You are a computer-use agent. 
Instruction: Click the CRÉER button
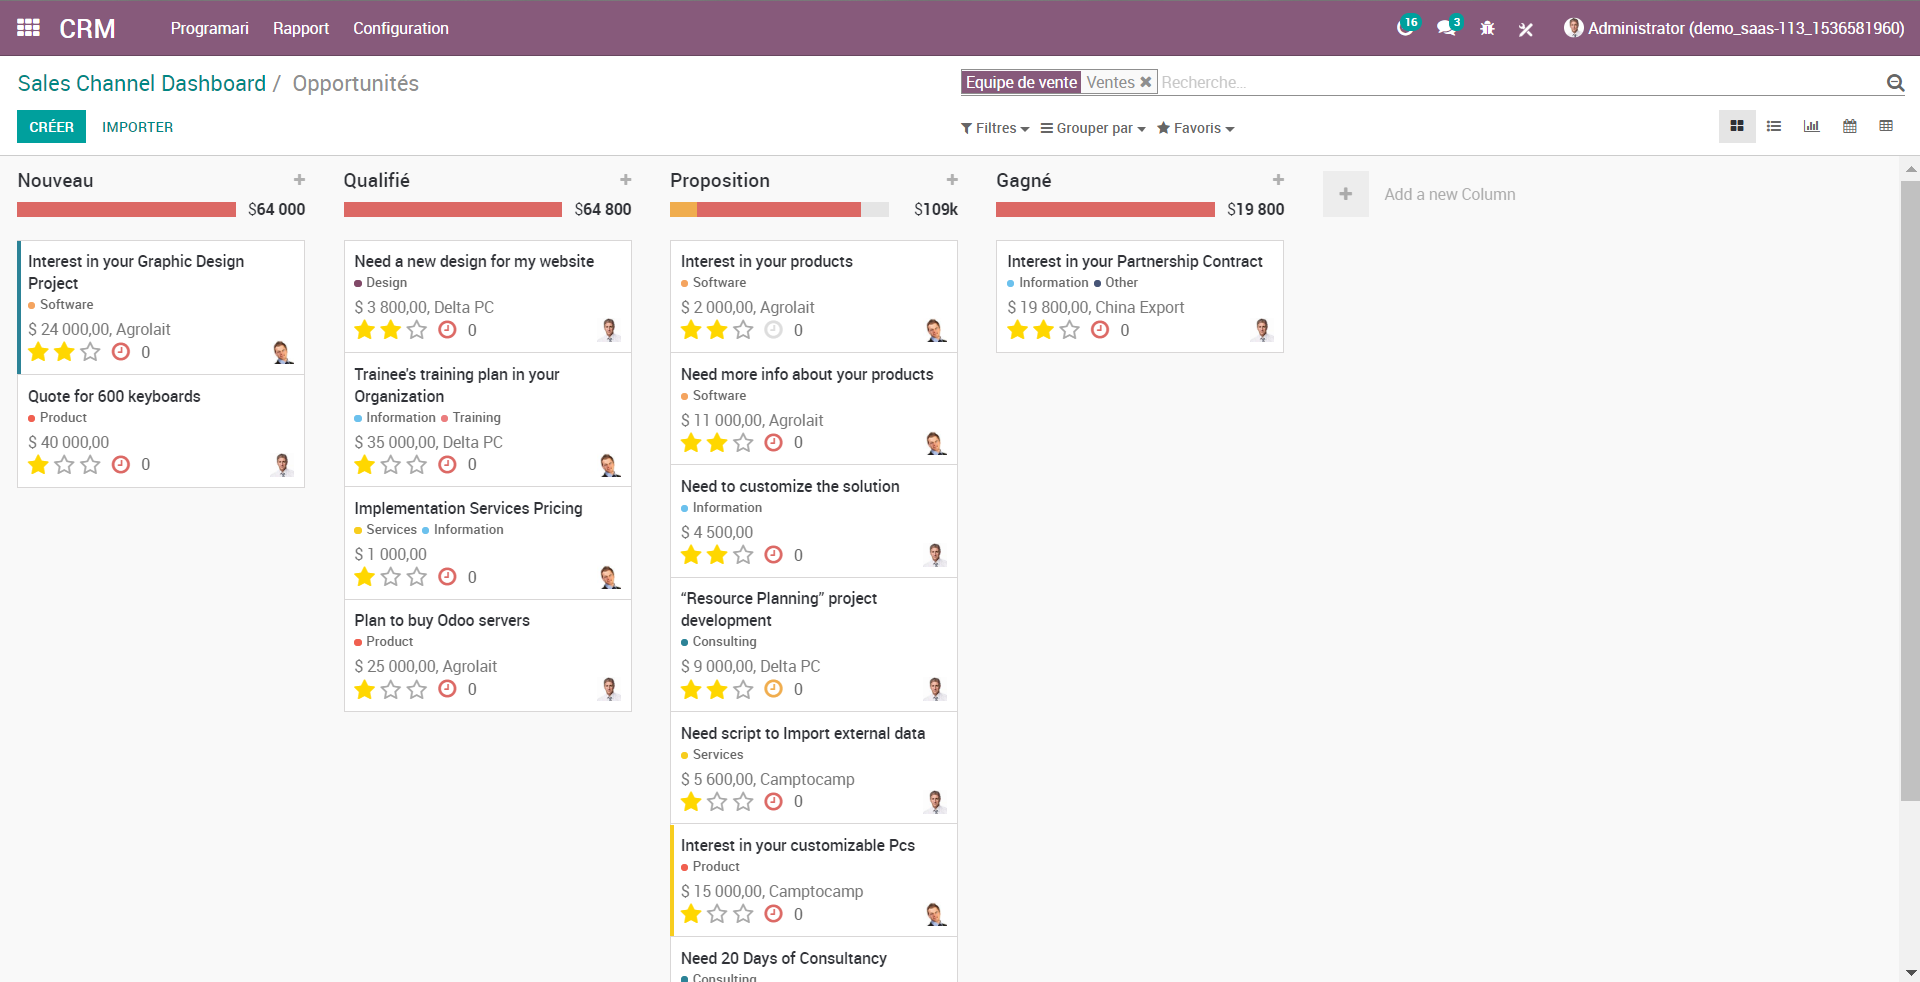(51, 126)
